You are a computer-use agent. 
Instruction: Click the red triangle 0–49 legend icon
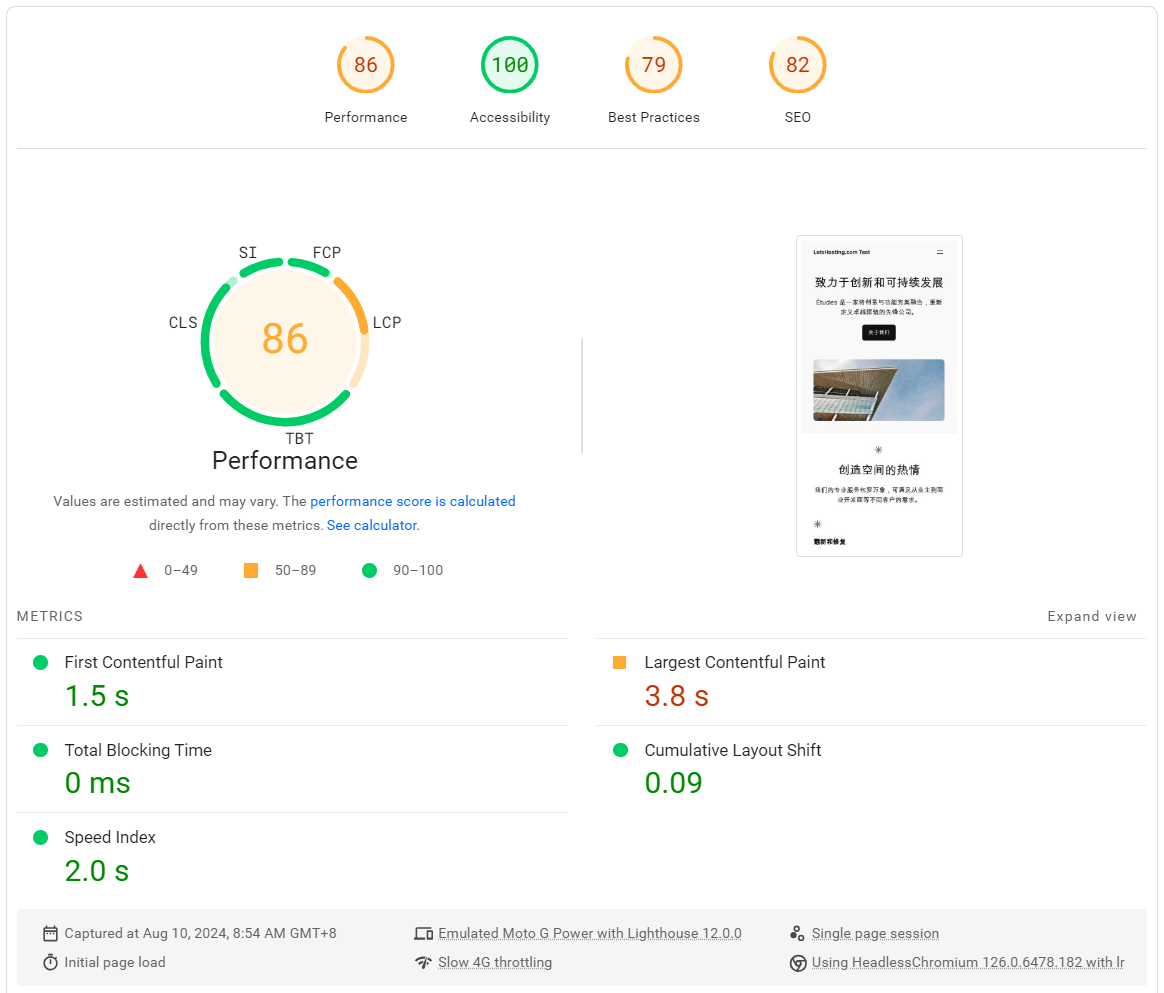click(140, 571)
